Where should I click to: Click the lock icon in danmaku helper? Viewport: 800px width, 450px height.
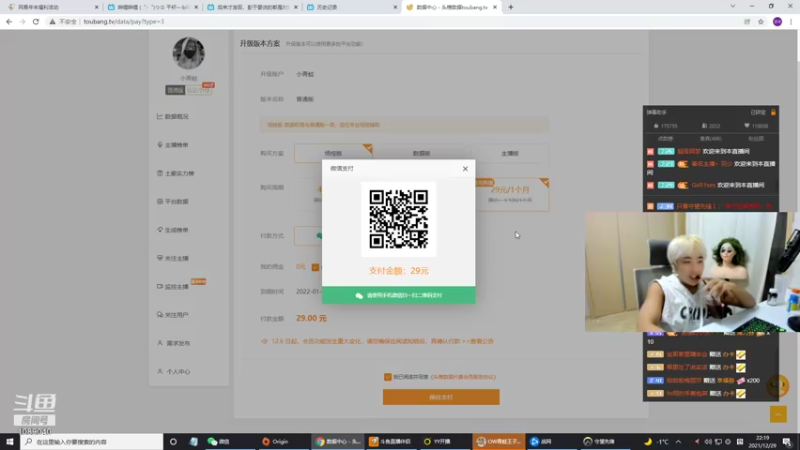point(773,112)
